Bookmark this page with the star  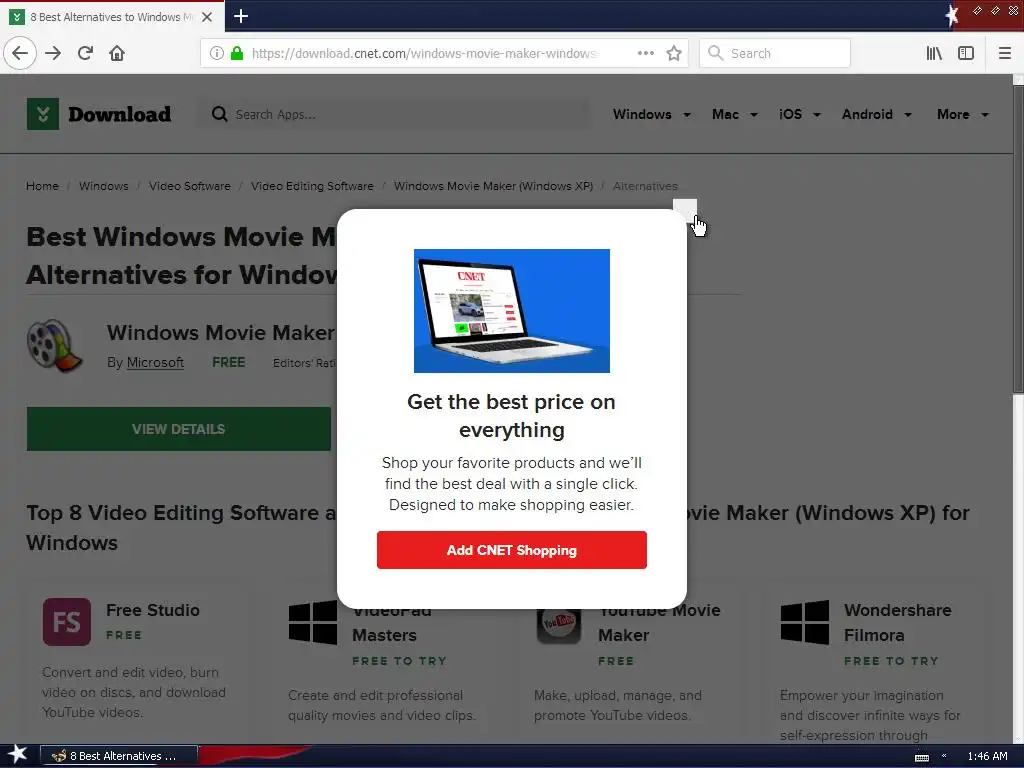coord(674,53)
